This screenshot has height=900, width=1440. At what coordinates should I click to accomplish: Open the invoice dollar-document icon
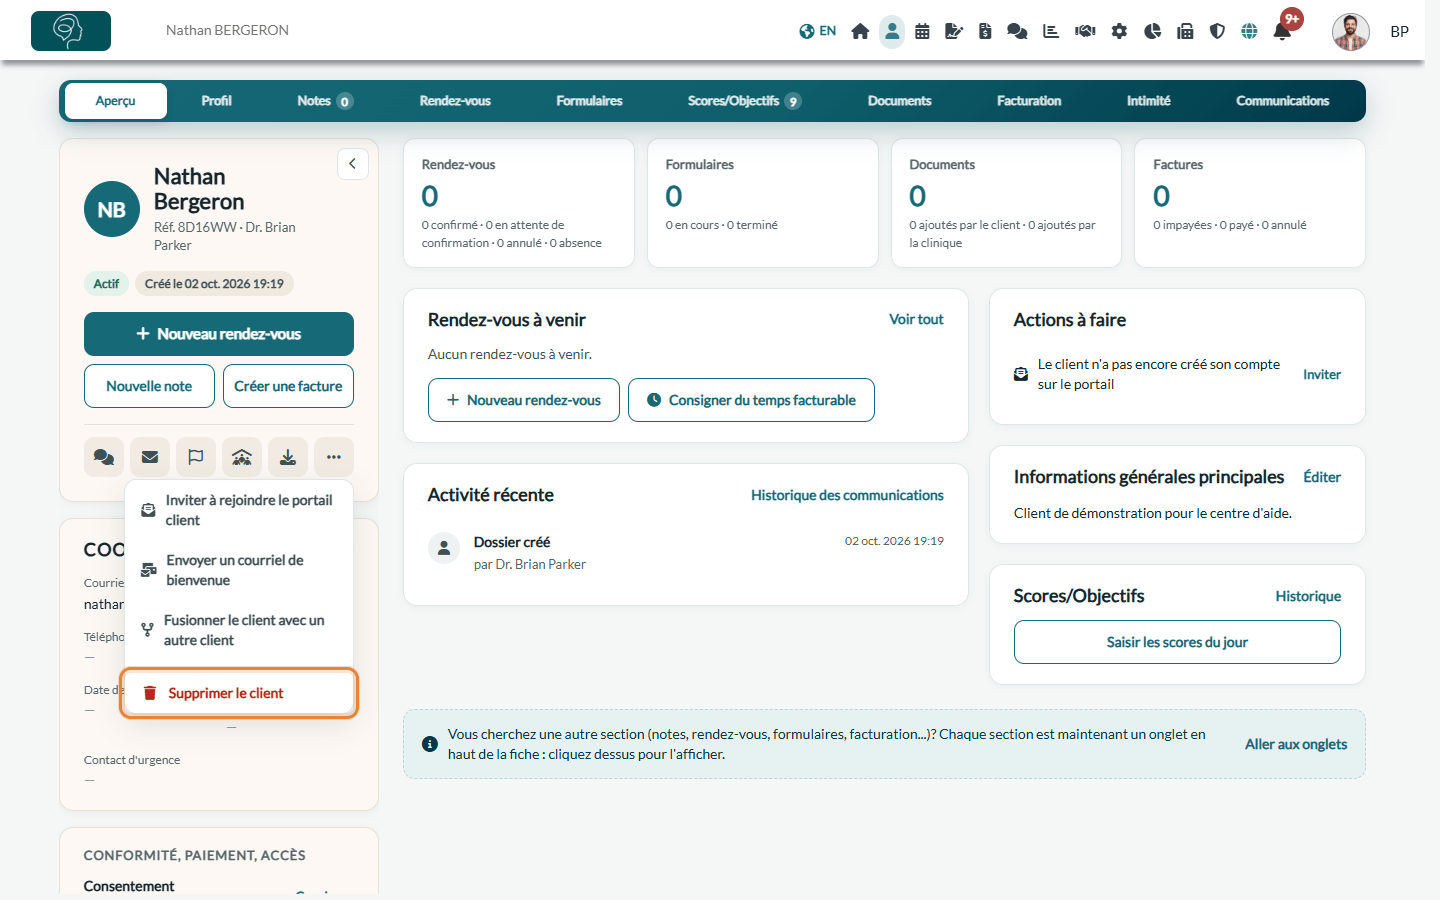[985, 31]
